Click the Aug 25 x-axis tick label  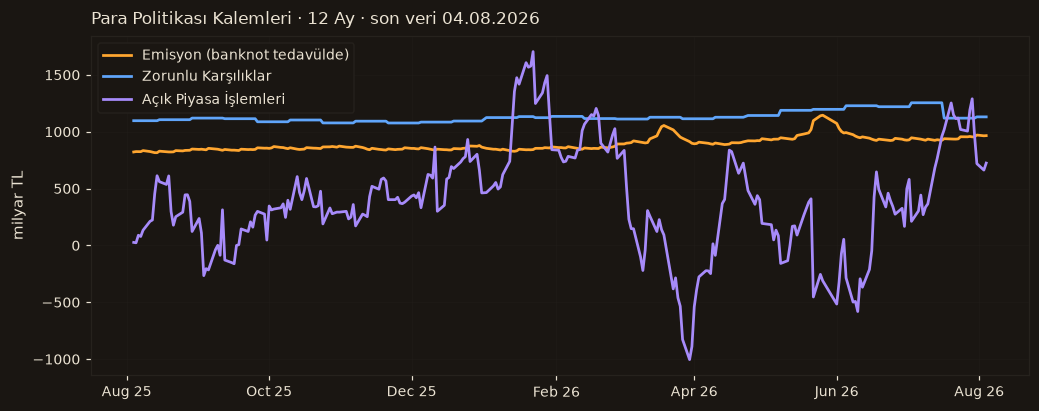click(x=127, y=392)
